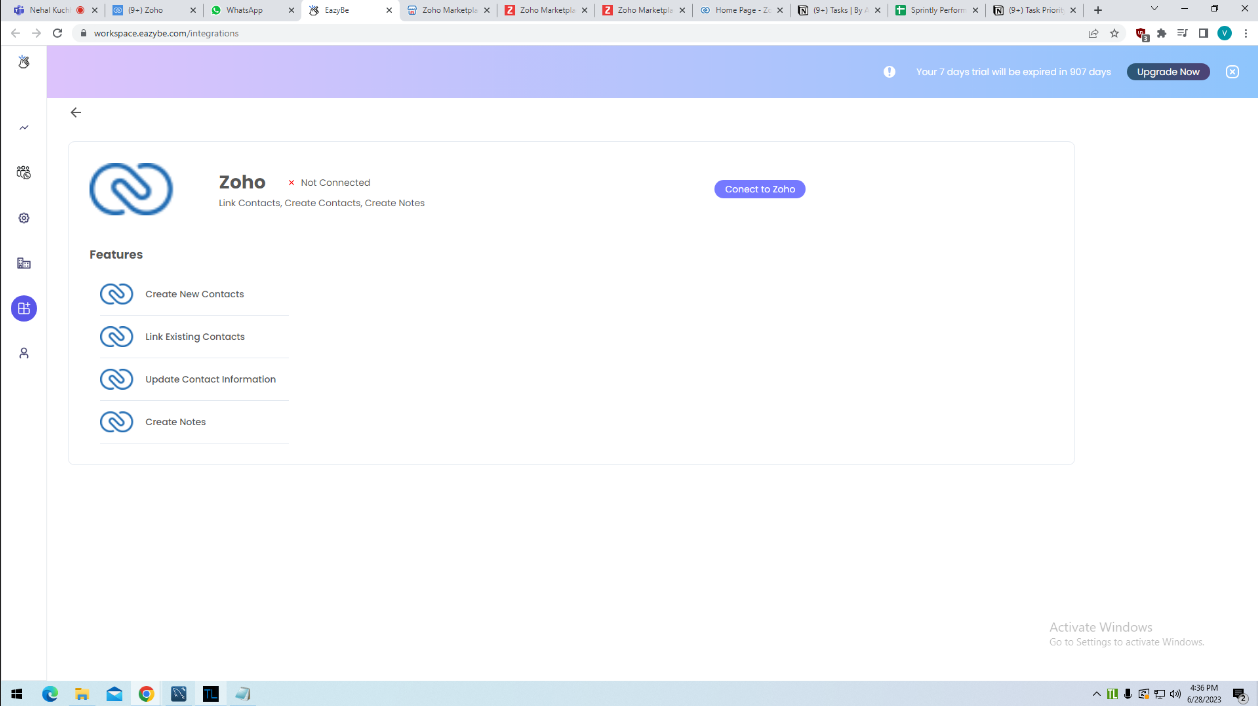Click the trial banner exclamation icon
The width and height of the screenshot is (1258, 706).
click(x=889, y=72)
